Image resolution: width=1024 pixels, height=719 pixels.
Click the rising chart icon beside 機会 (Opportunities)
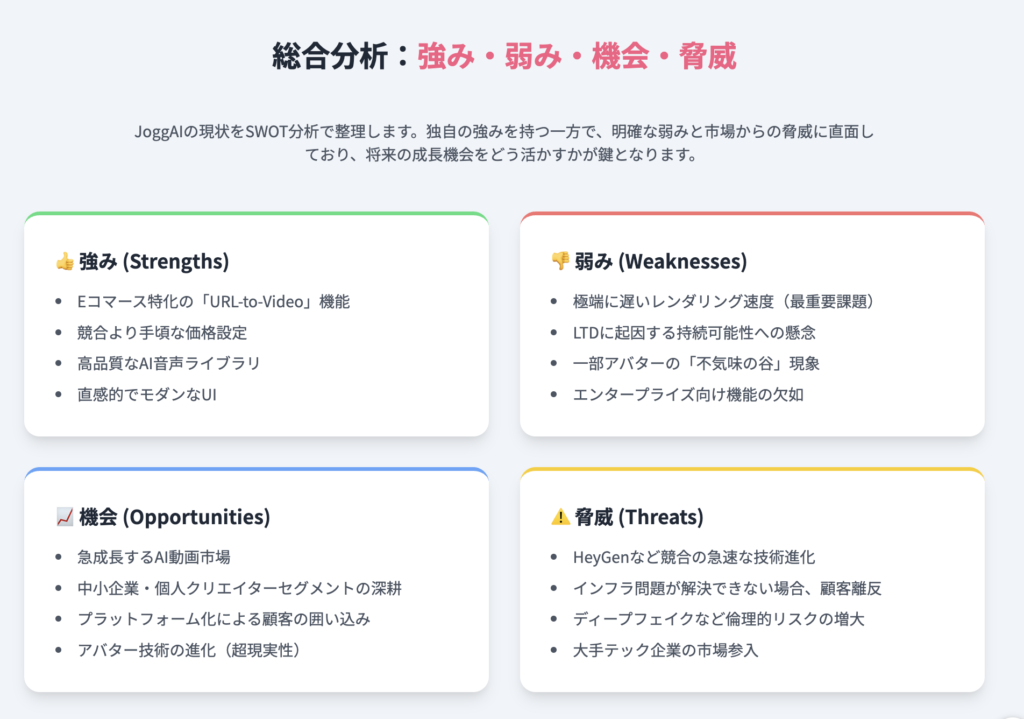pos(65,517)
